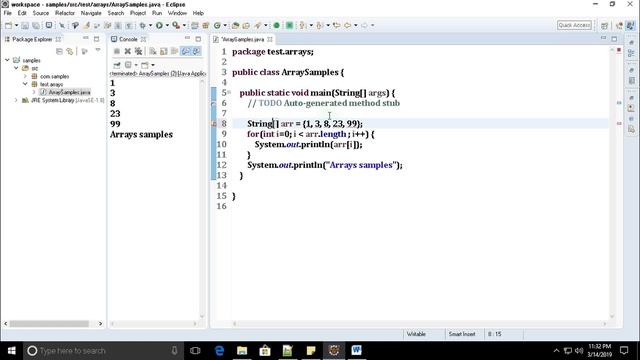Viewport: 640px width, 360px height.
Task: Open File Explorer from taskbar
Action: pyautogui.click(x=242, y=351)
